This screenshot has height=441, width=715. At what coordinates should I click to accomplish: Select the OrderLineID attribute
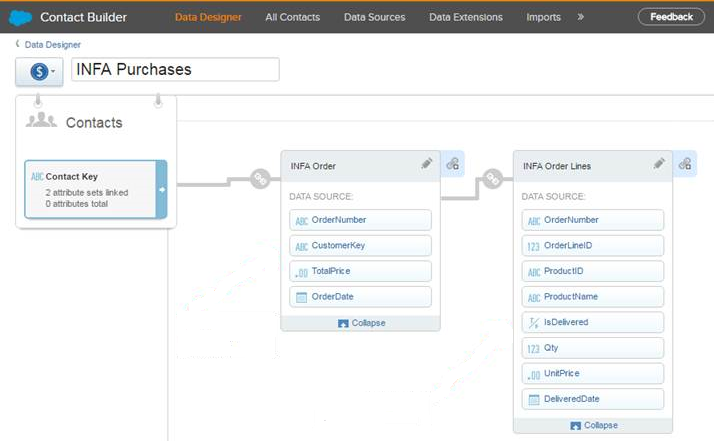coord(593,246)
